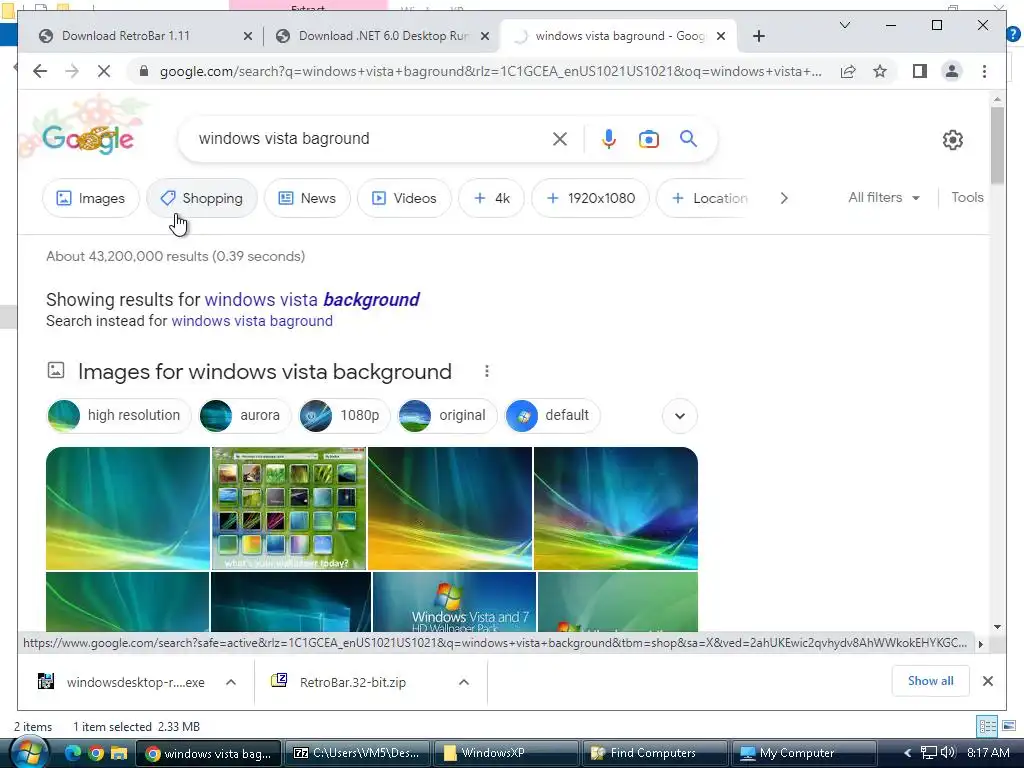Share this page from the address bar
This screenshot has height=768, width=1024.
point(848,71)
